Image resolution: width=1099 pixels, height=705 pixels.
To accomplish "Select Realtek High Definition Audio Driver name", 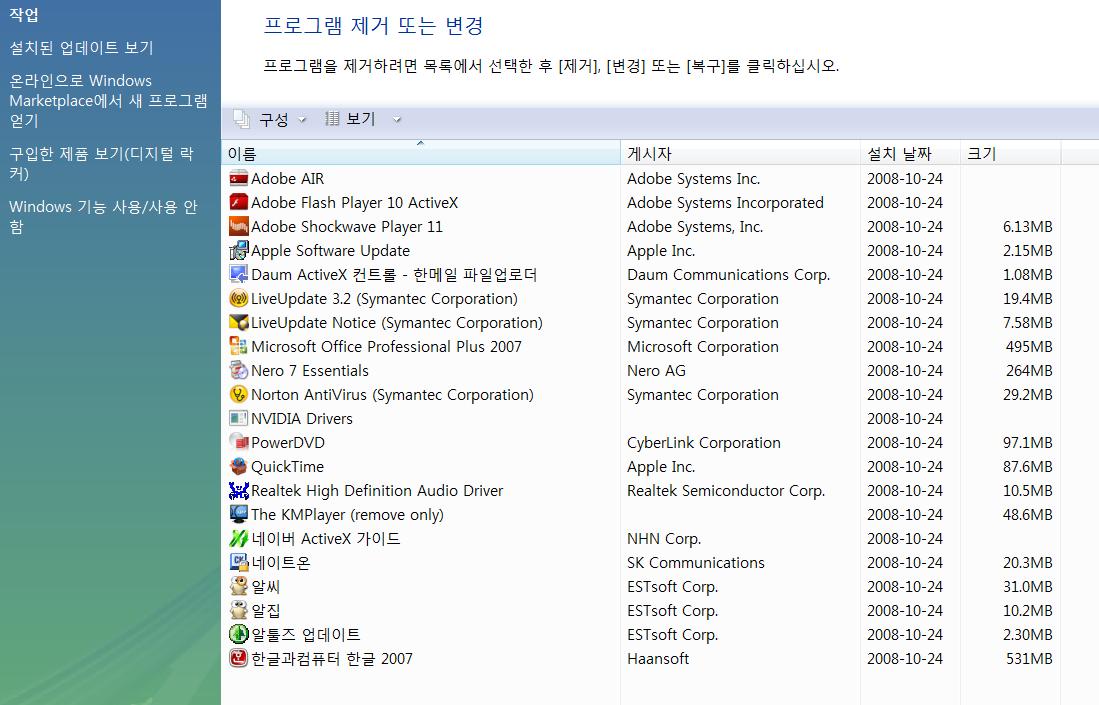I will coord(377,491).
